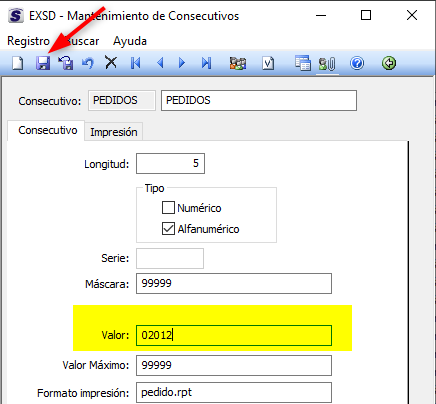Click the Save-as copy icon next to the floppy disk
The height and width of the screenshot is (404, 436).
(66, 63)
